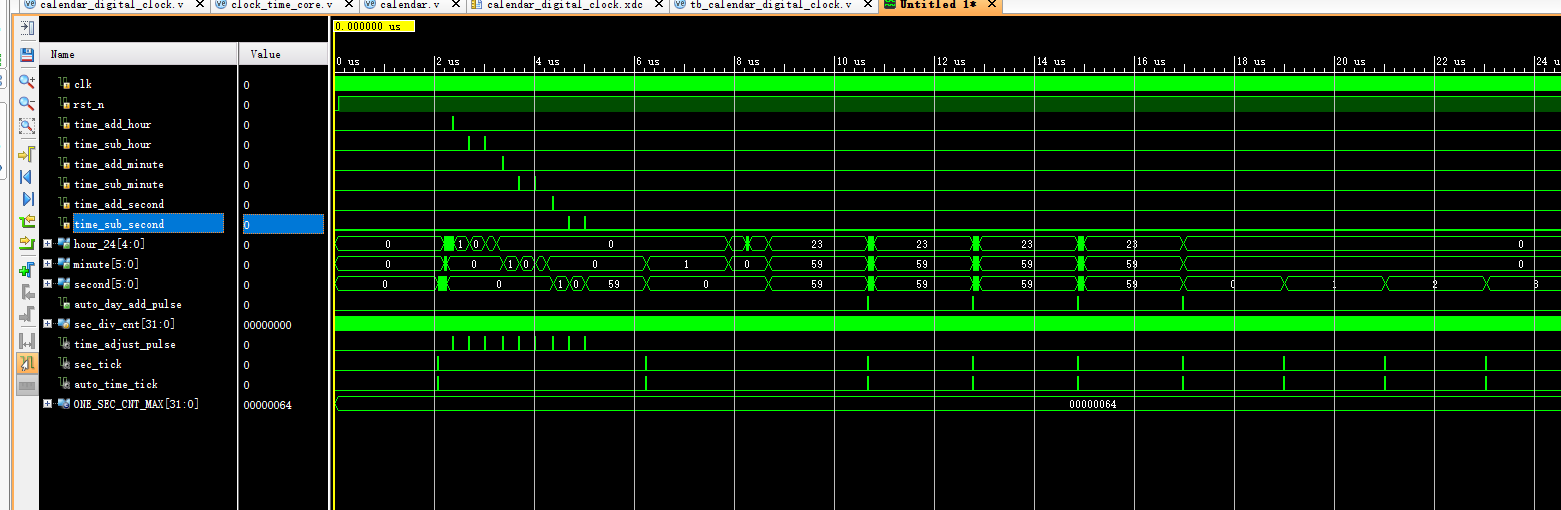This screenshot has width=1561, height=510.
Task: Click the Zoom Fit icon
Action: point(27,126)
